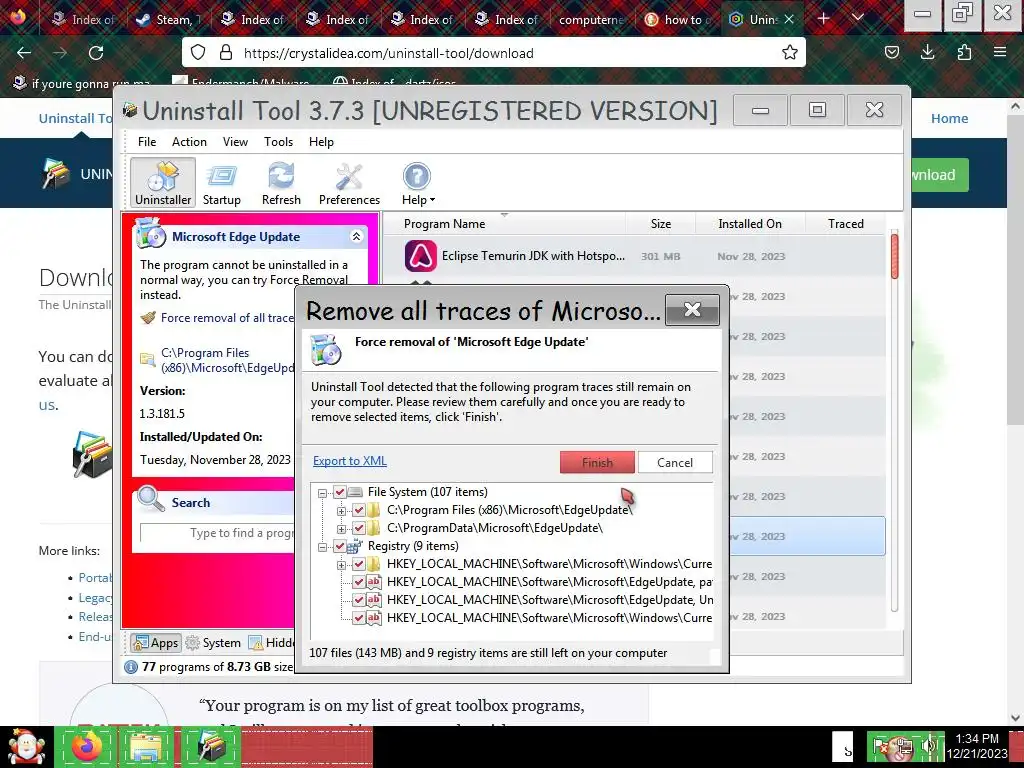This screenshot has width=1024, height=768.
Task: Switch to the Hidden tab
Action: (272, 643)
